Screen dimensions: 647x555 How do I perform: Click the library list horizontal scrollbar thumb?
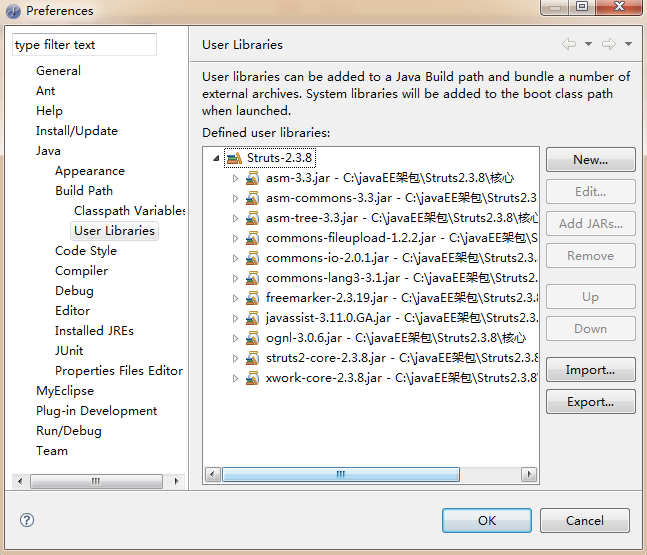[x=341, y=475]
